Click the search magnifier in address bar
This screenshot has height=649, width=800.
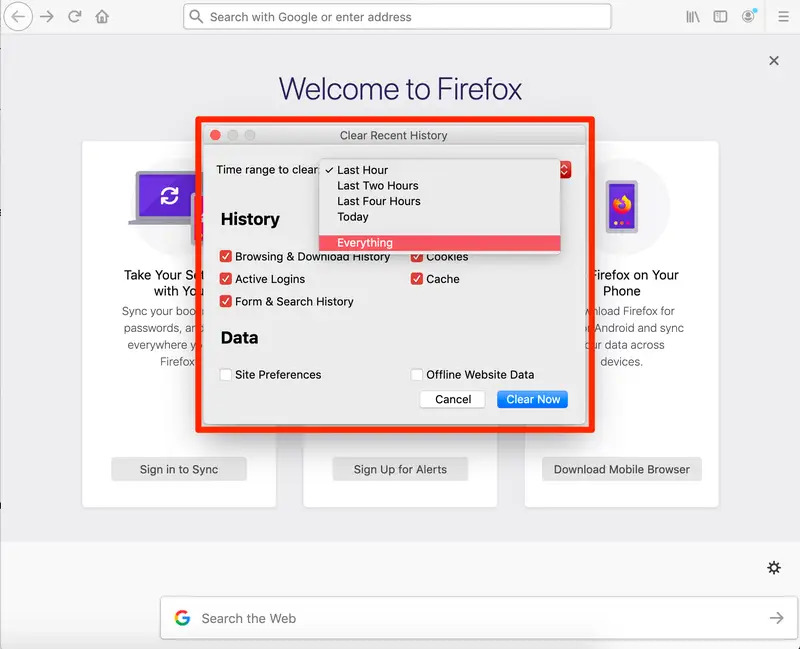(x=196, y=17)
